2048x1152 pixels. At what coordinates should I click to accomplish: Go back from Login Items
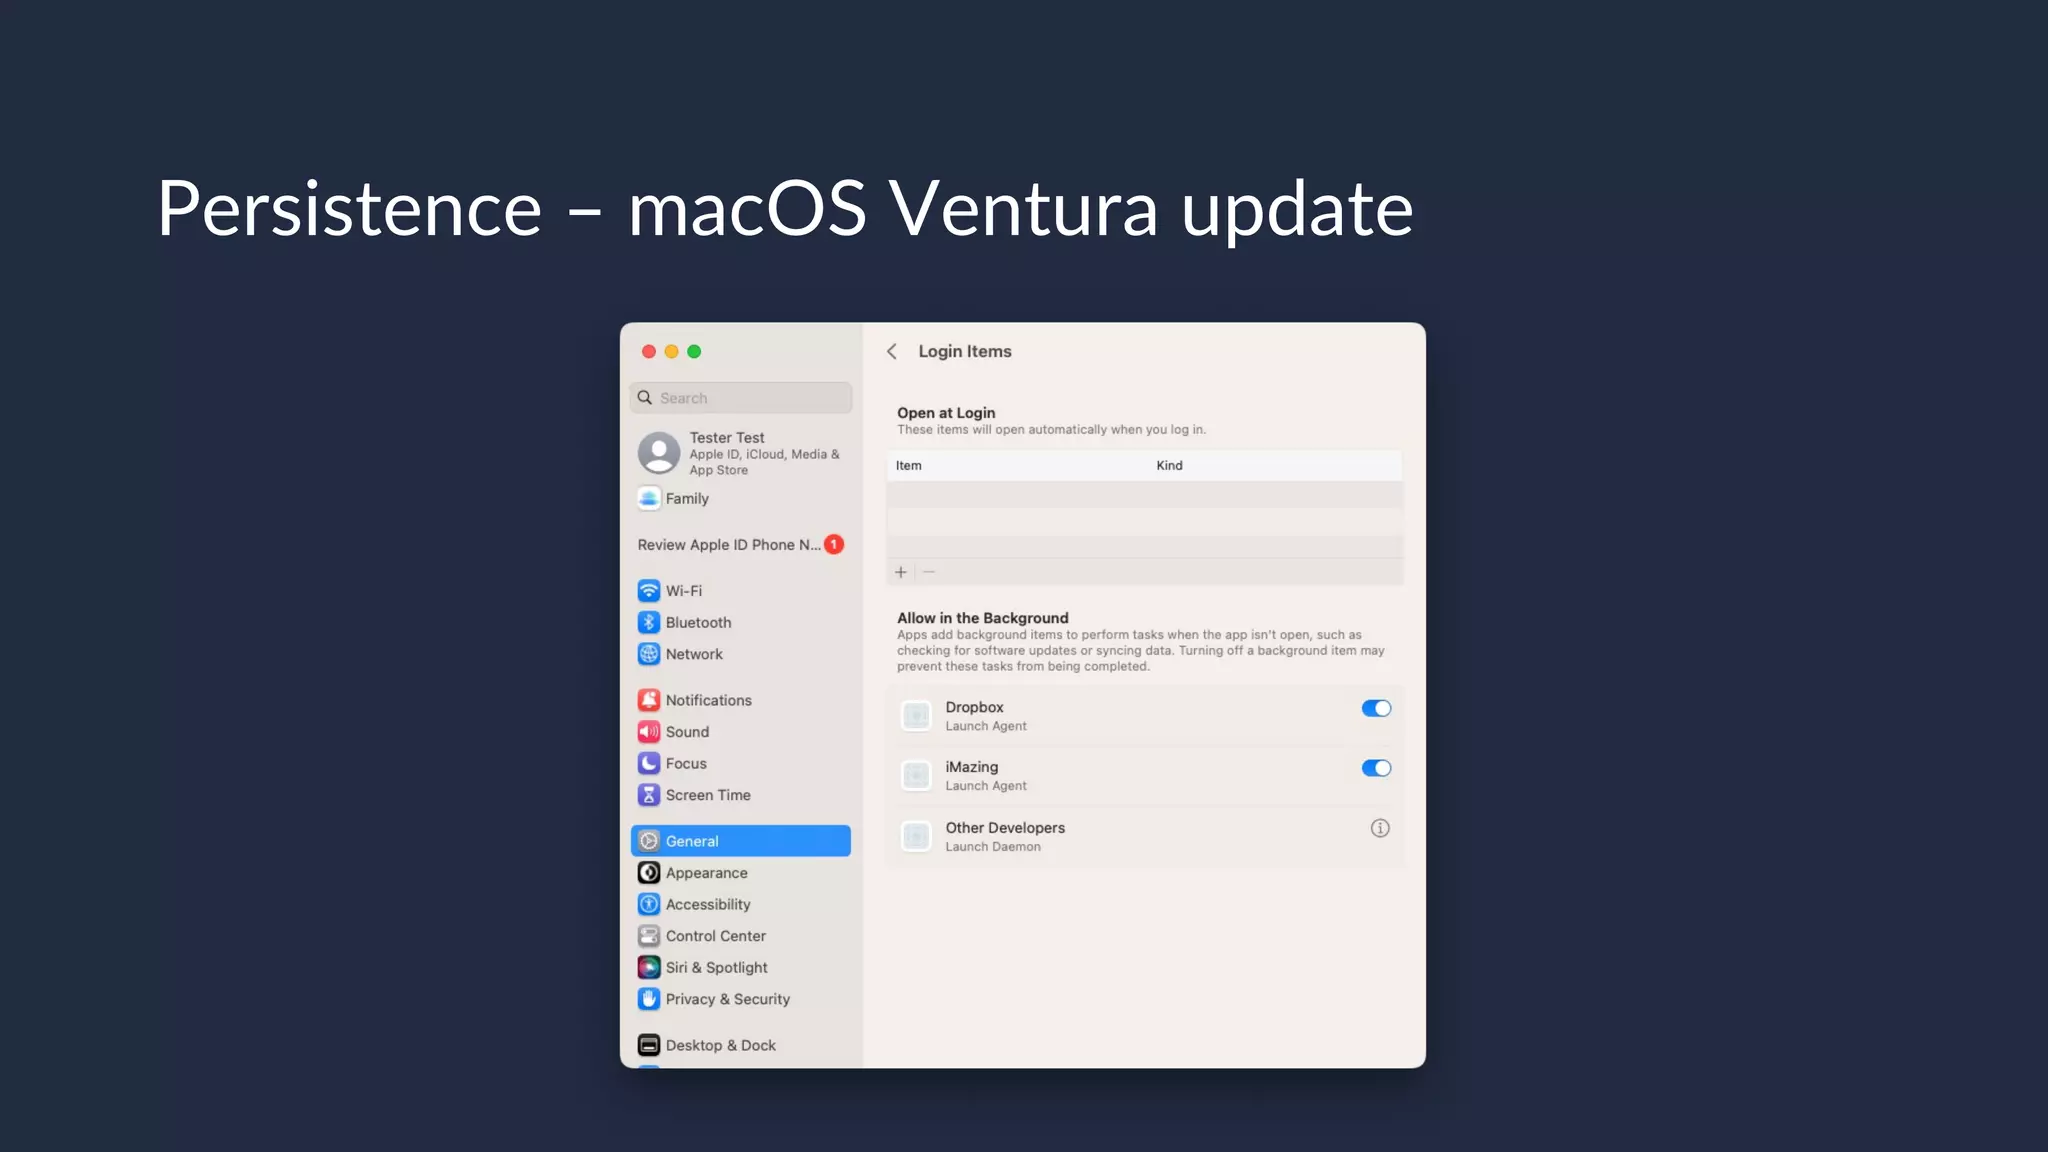coord(892,351)
